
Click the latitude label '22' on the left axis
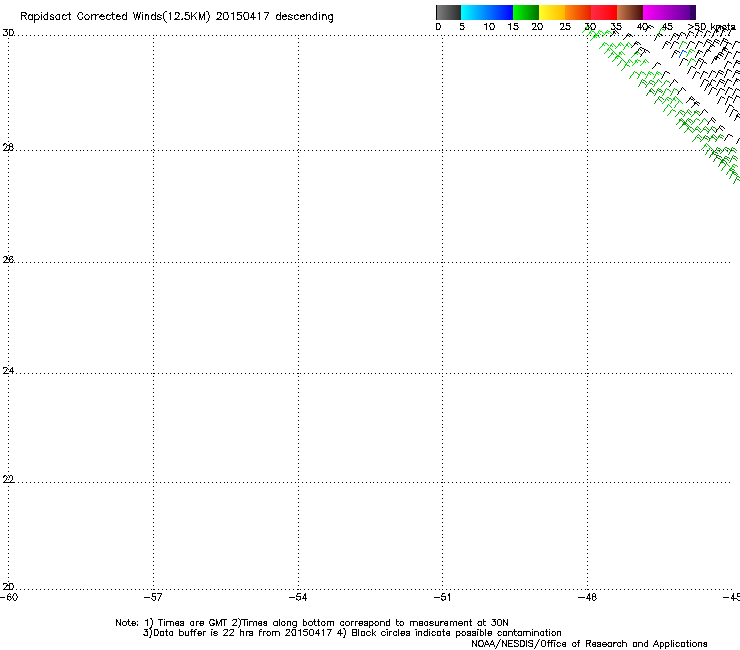pos(8,479)
